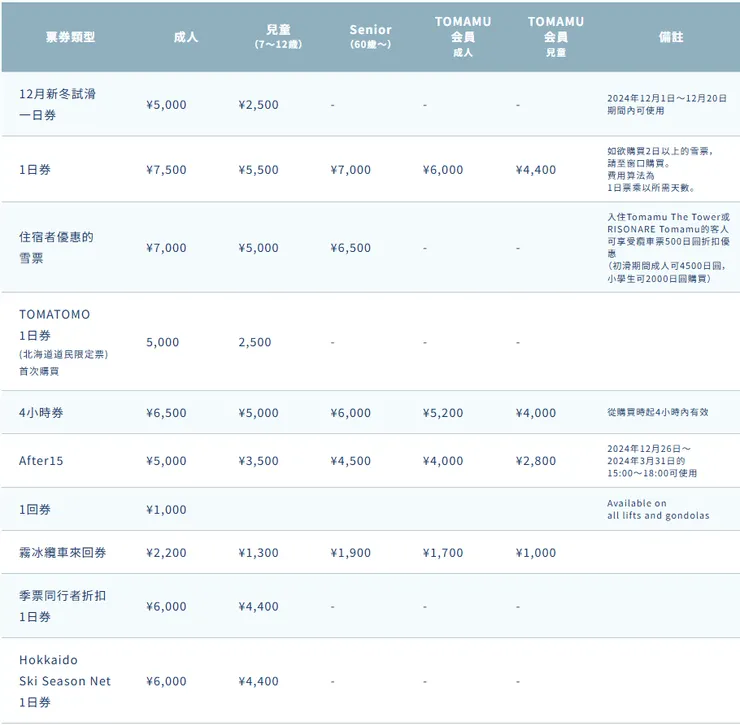
Task: Click the 兒童 (7~12歲) column header
Action: [x=278, y=36]
